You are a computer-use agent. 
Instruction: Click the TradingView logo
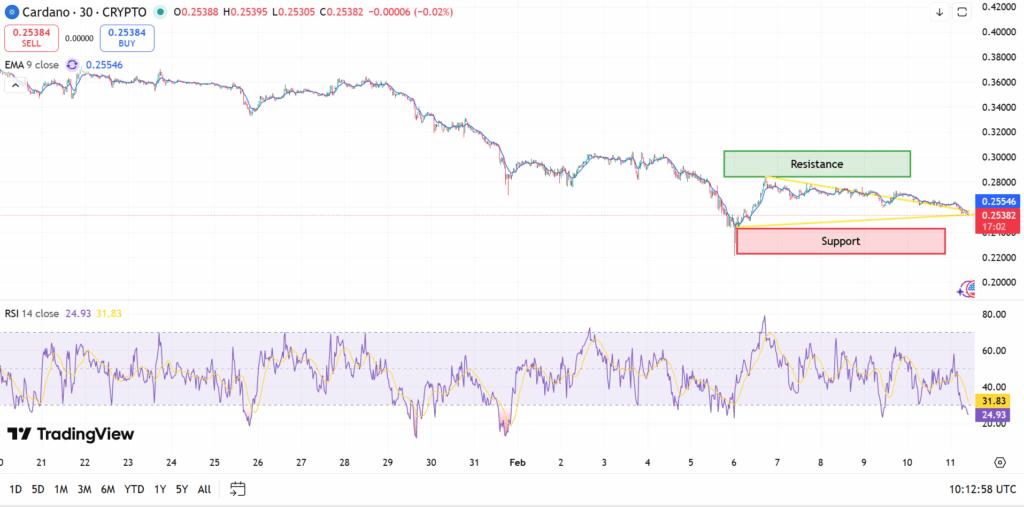[x=70, y=434]
